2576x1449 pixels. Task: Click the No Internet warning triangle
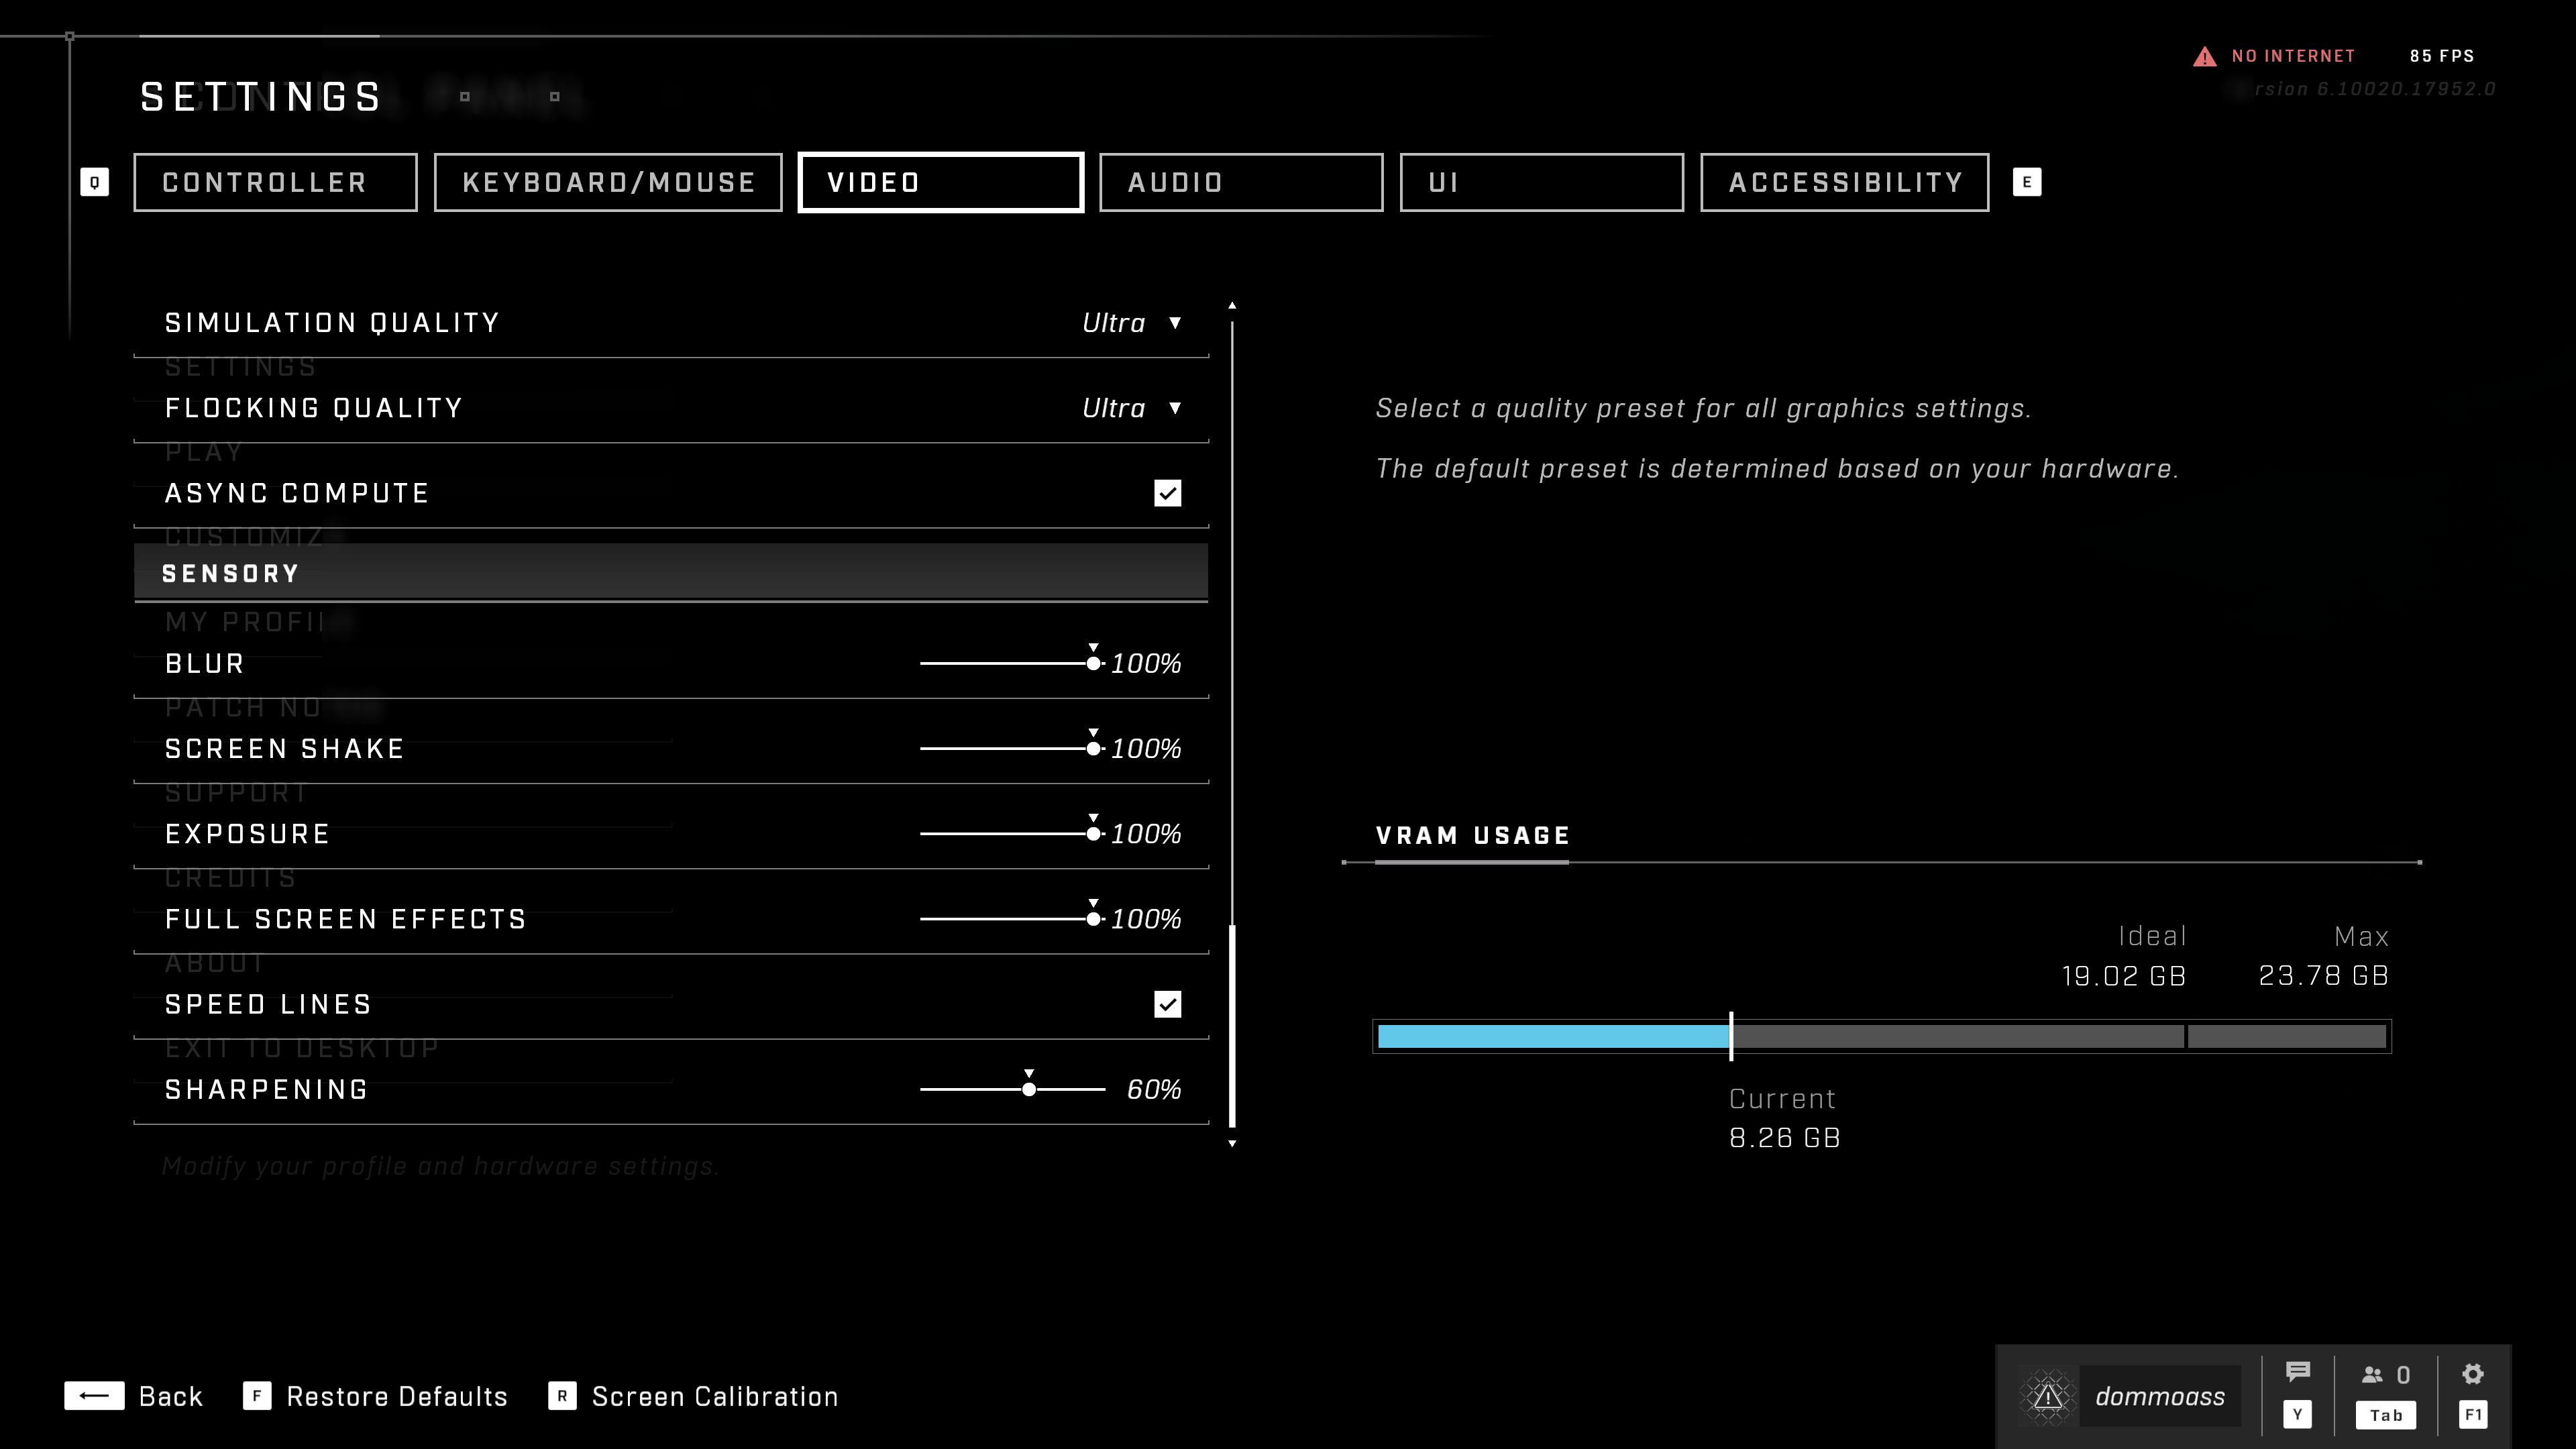(2204, 57)
